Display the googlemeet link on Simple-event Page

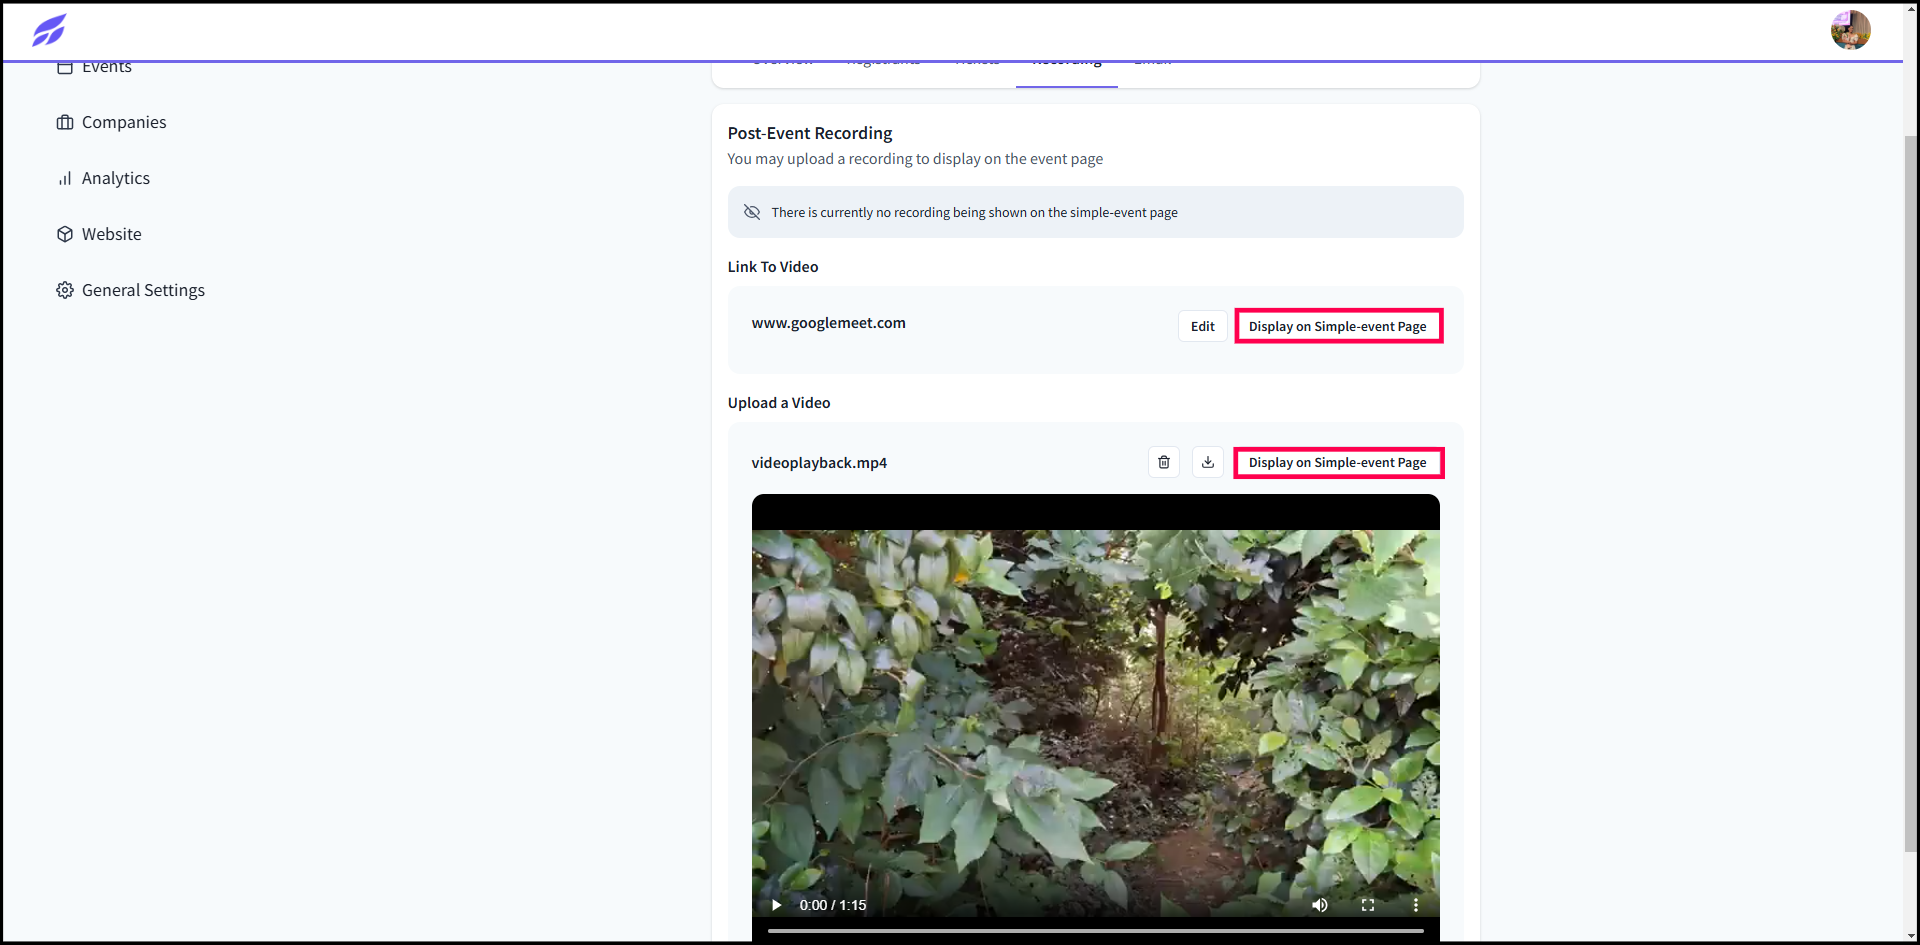point(1338,326)
